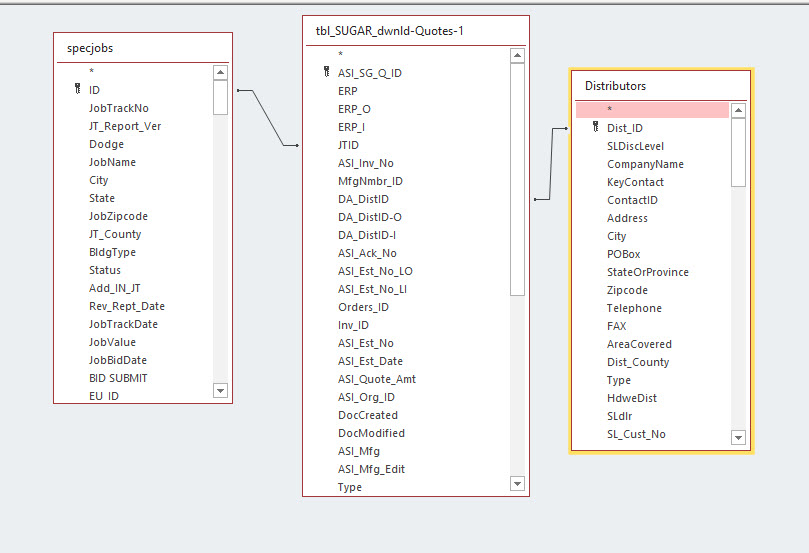The height and width of the screenshot is (553, 809).
Task: Select the DA_DistID field in Quotes table
Action: coord(363,199)
